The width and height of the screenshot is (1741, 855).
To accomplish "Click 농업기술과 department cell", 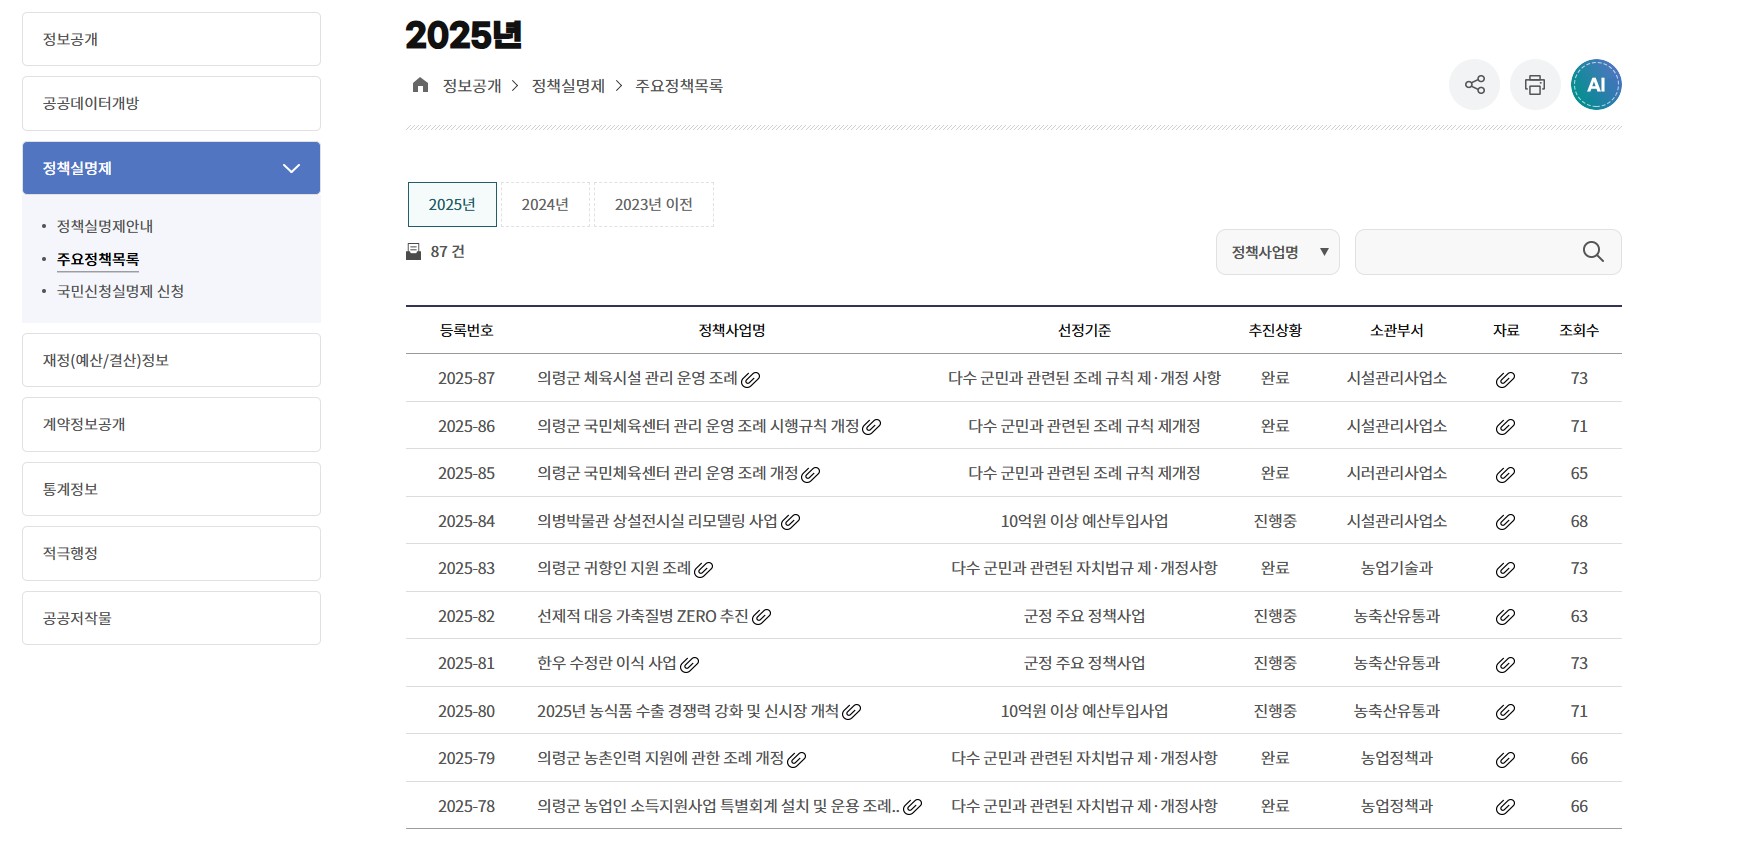I will 1396,568.
